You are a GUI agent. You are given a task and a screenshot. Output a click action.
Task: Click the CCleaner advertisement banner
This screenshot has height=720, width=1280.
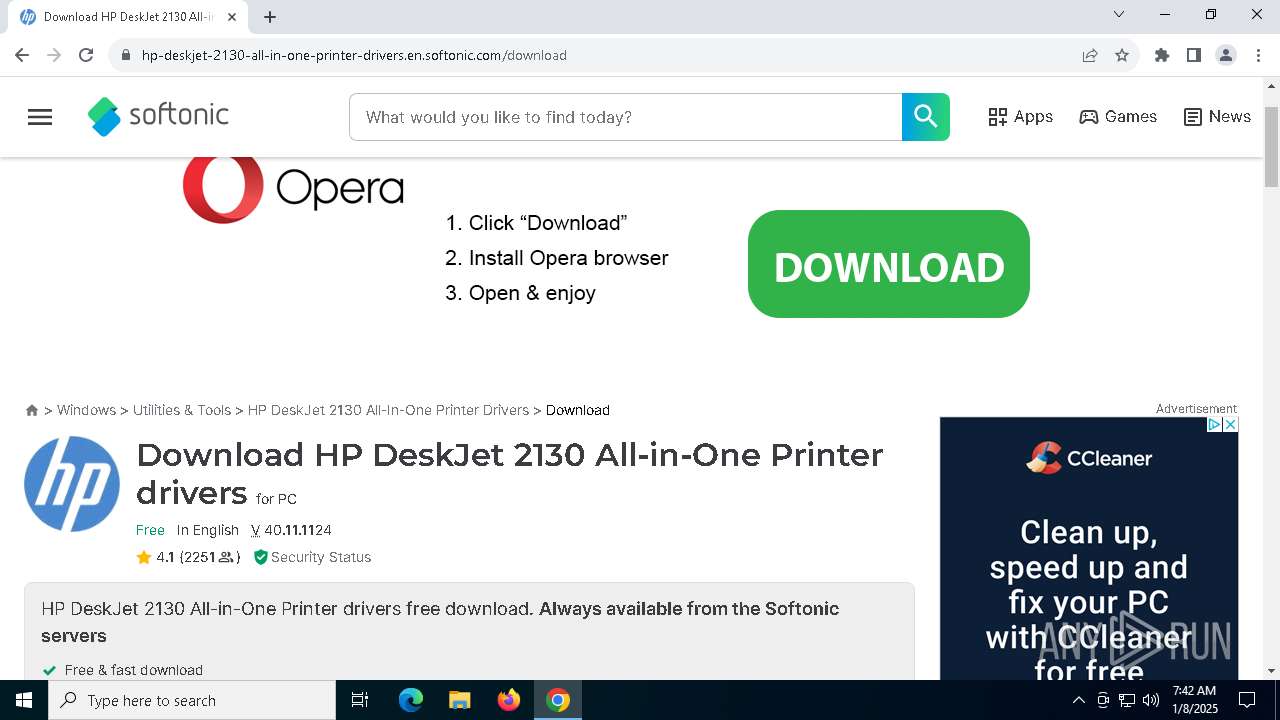tap(1089, 548)
